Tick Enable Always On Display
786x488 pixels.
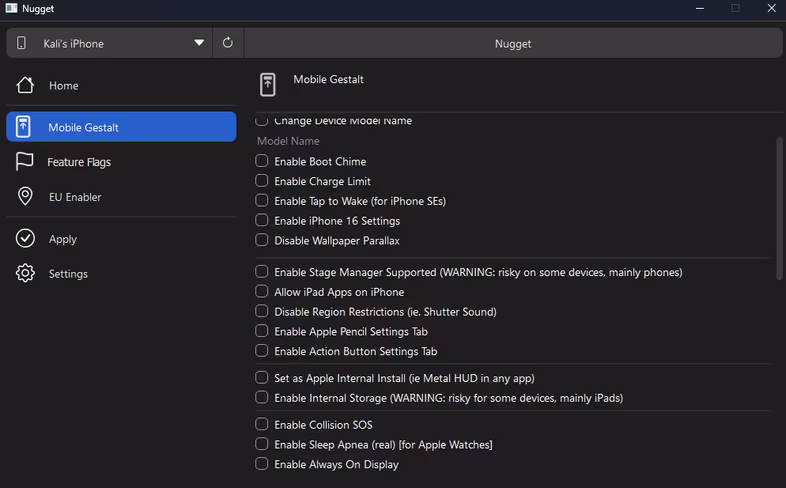point(262,463)
